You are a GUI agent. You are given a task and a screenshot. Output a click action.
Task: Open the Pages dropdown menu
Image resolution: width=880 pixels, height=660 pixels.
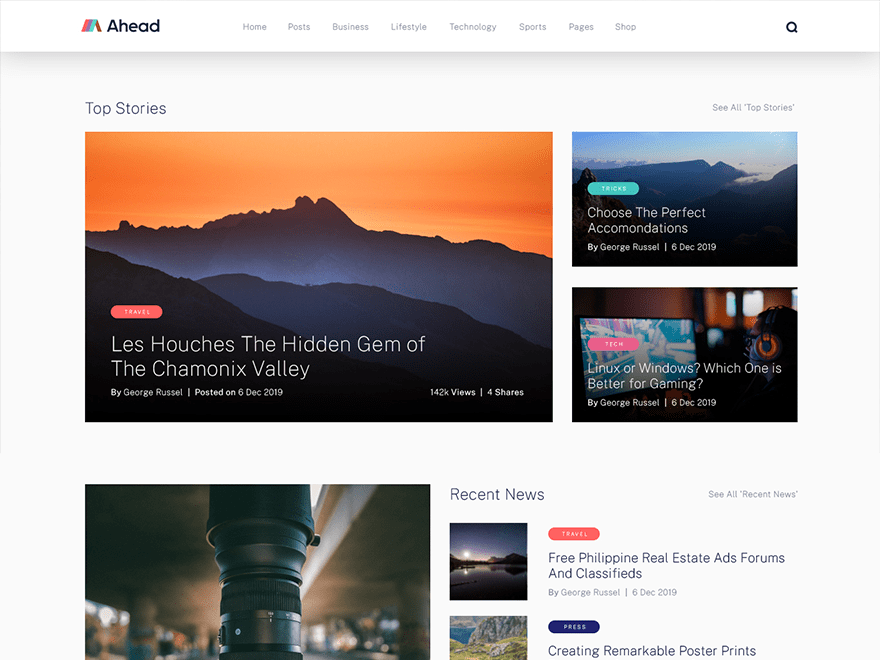pos(581,27)
